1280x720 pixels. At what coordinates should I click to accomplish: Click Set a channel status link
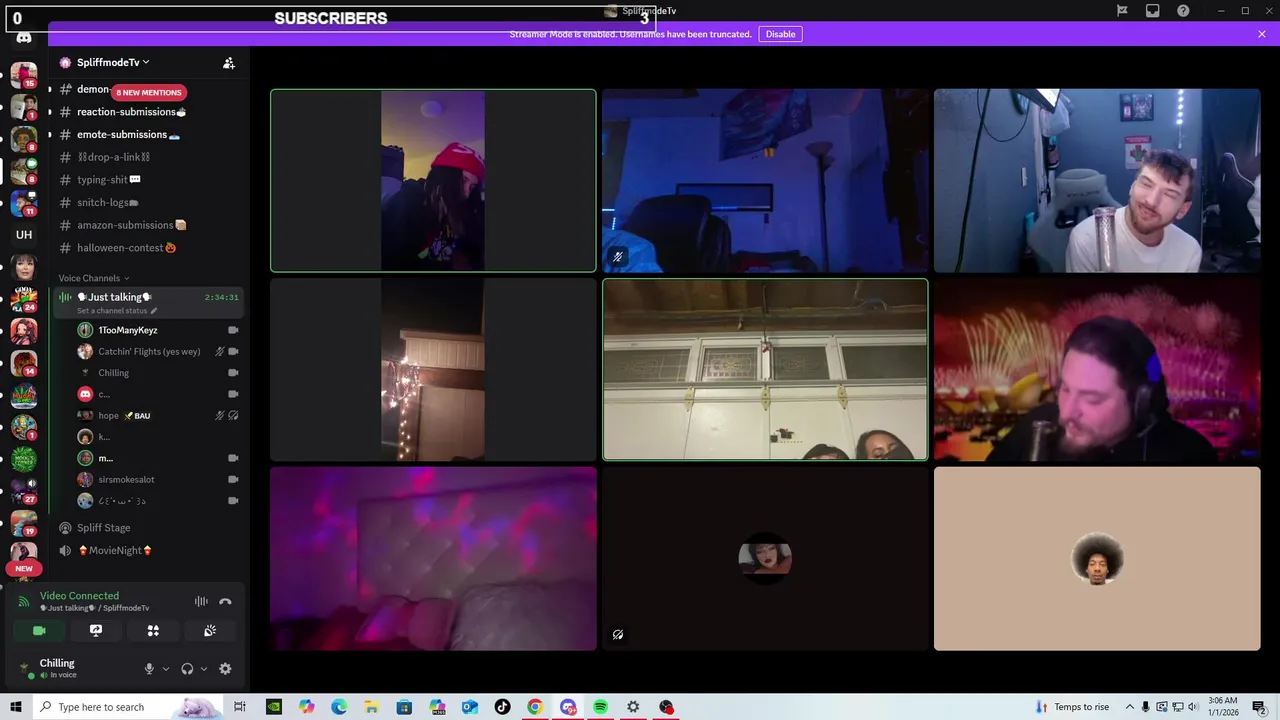pos(117,311)
